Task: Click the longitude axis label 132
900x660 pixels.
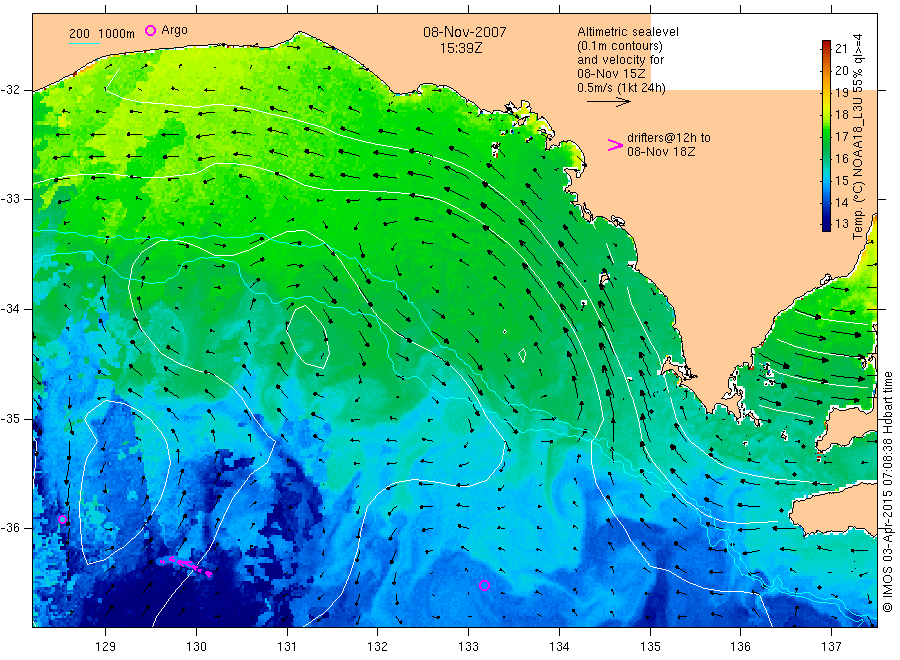Action: (378, 647)
